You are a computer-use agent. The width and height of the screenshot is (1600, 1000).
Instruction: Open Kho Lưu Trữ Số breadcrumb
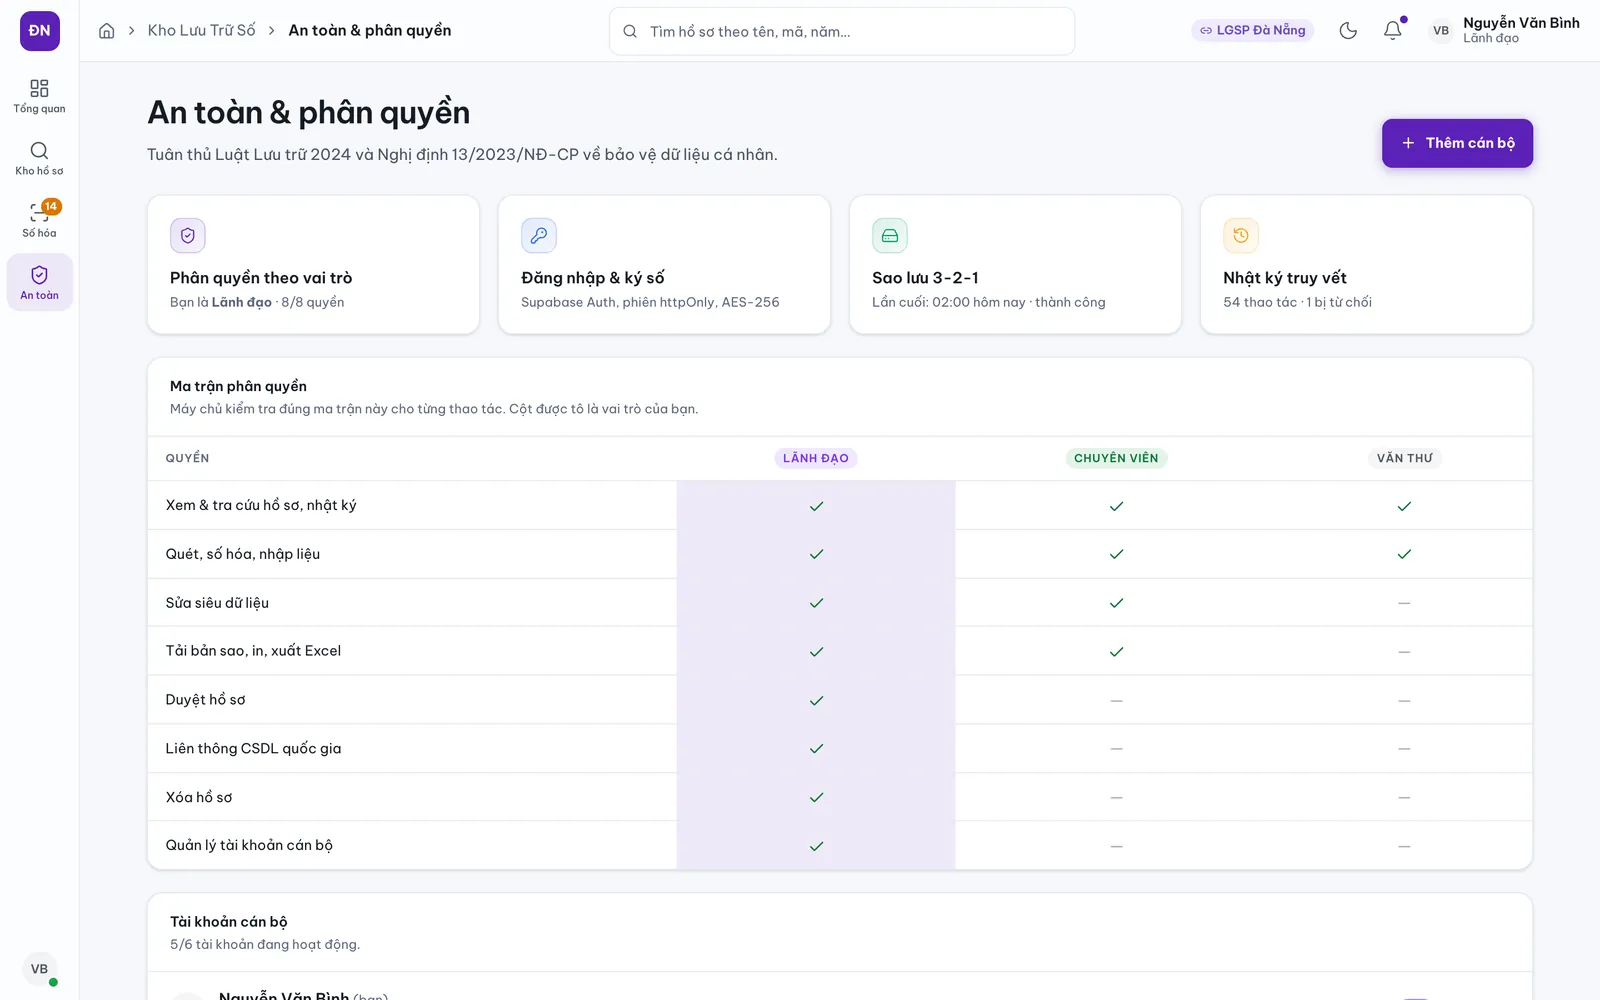pos(201,31)
